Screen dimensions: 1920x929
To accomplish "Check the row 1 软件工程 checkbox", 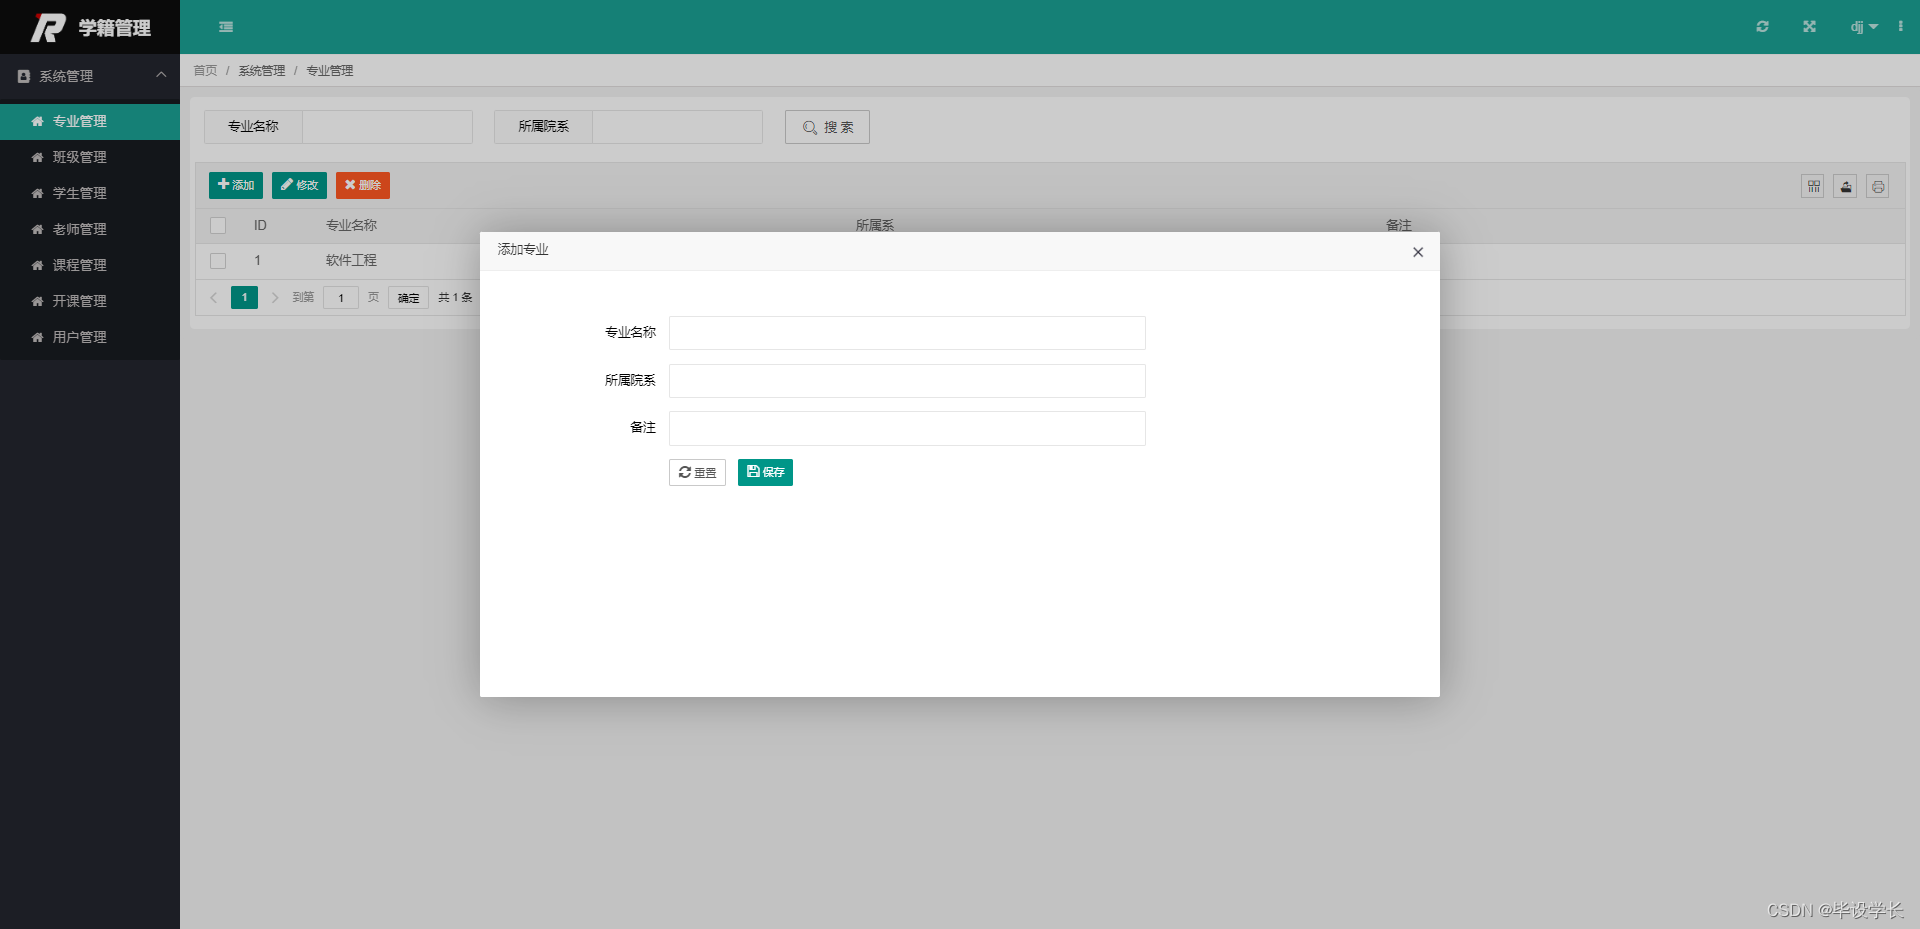I will click(x=218, y=261).
